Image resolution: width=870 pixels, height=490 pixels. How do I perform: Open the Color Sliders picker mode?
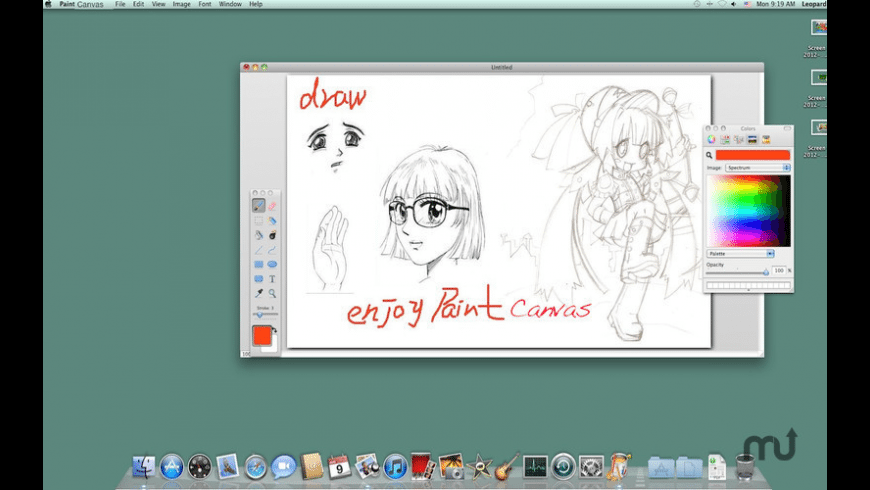tap(725, 139)
